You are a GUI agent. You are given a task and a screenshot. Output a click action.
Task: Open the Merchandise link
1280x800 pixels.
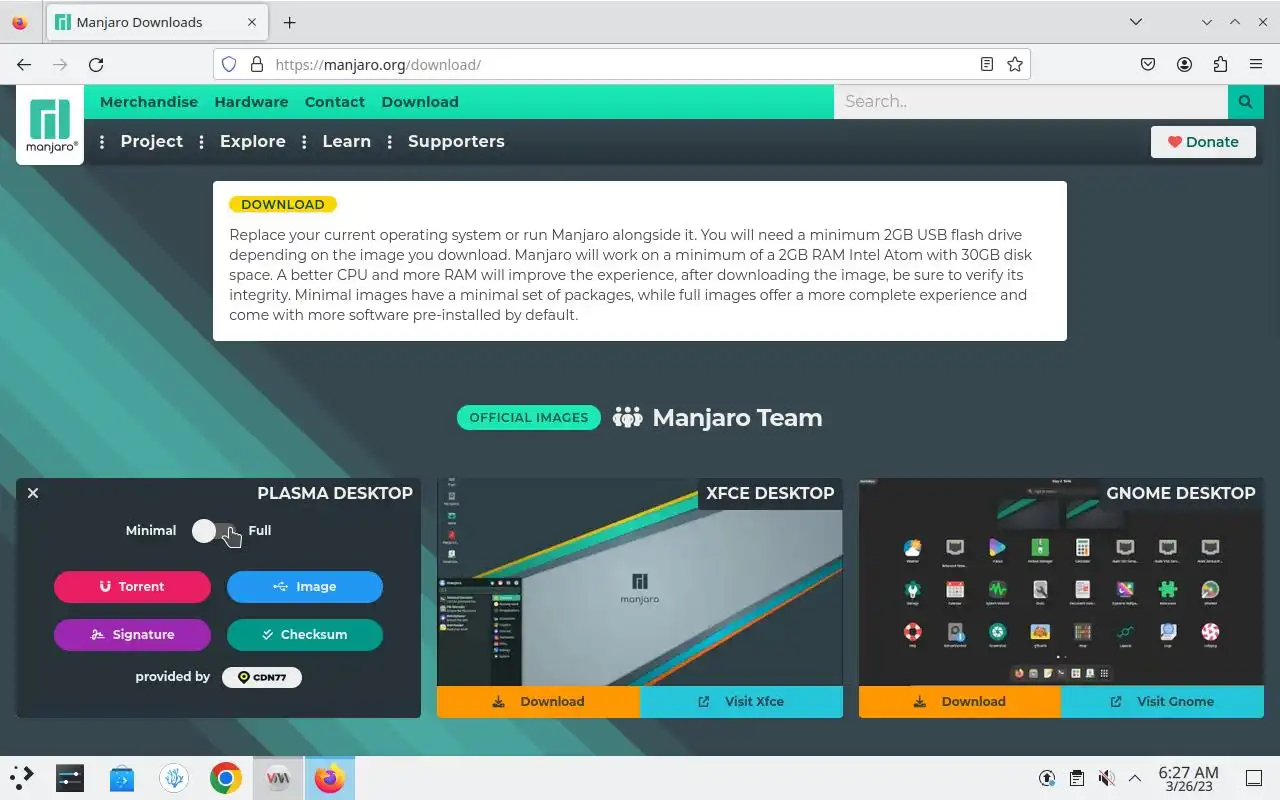coord(149,102)
